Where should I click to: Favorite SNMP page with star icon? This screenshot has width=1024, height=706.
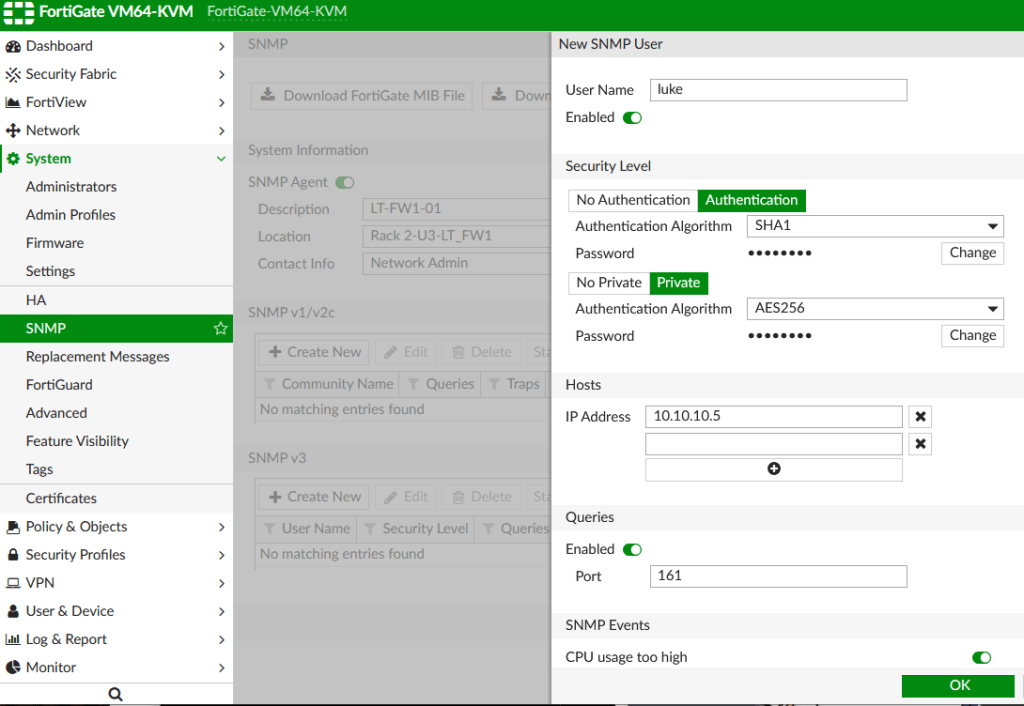(221, 329)
